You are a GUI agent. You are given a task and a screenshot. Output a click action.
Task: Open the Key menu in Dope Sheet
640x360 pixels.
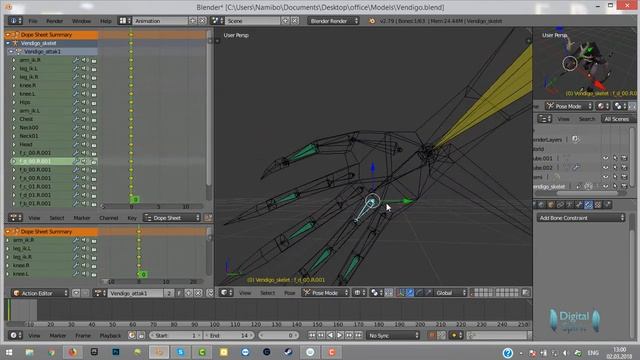[x=132, y=218]
